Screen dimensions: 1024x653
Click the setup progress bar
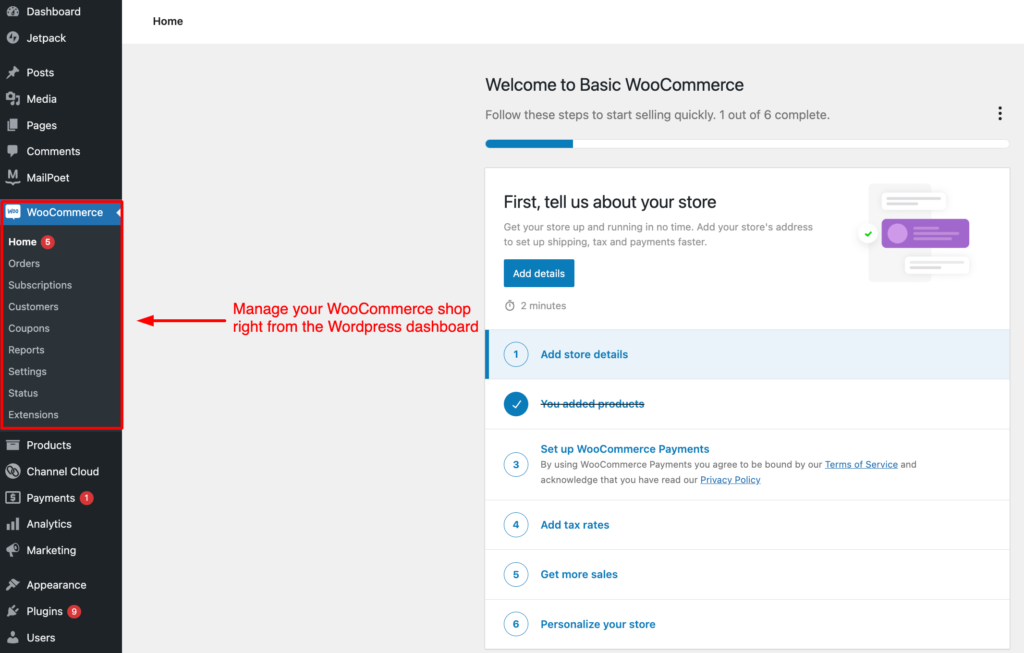(x=747, y=144)
